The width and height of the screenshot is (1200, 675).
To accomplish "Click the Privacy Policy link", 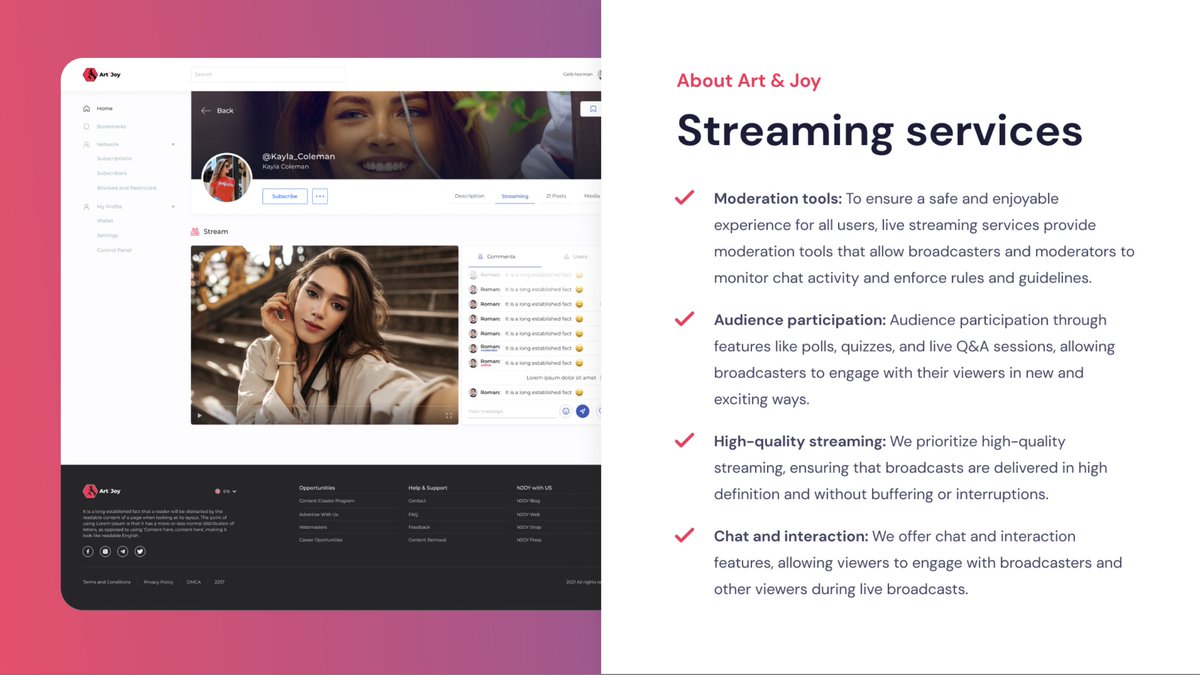I will [x=158, y=582].
